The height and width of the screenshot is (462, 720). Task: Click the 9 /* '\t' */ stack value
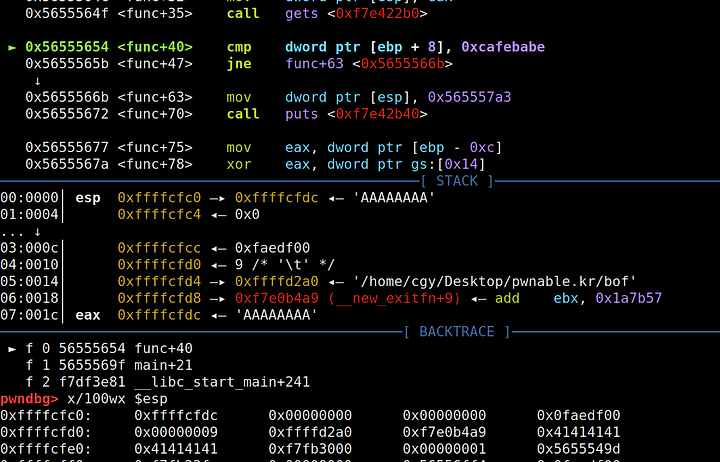point(285,265)
